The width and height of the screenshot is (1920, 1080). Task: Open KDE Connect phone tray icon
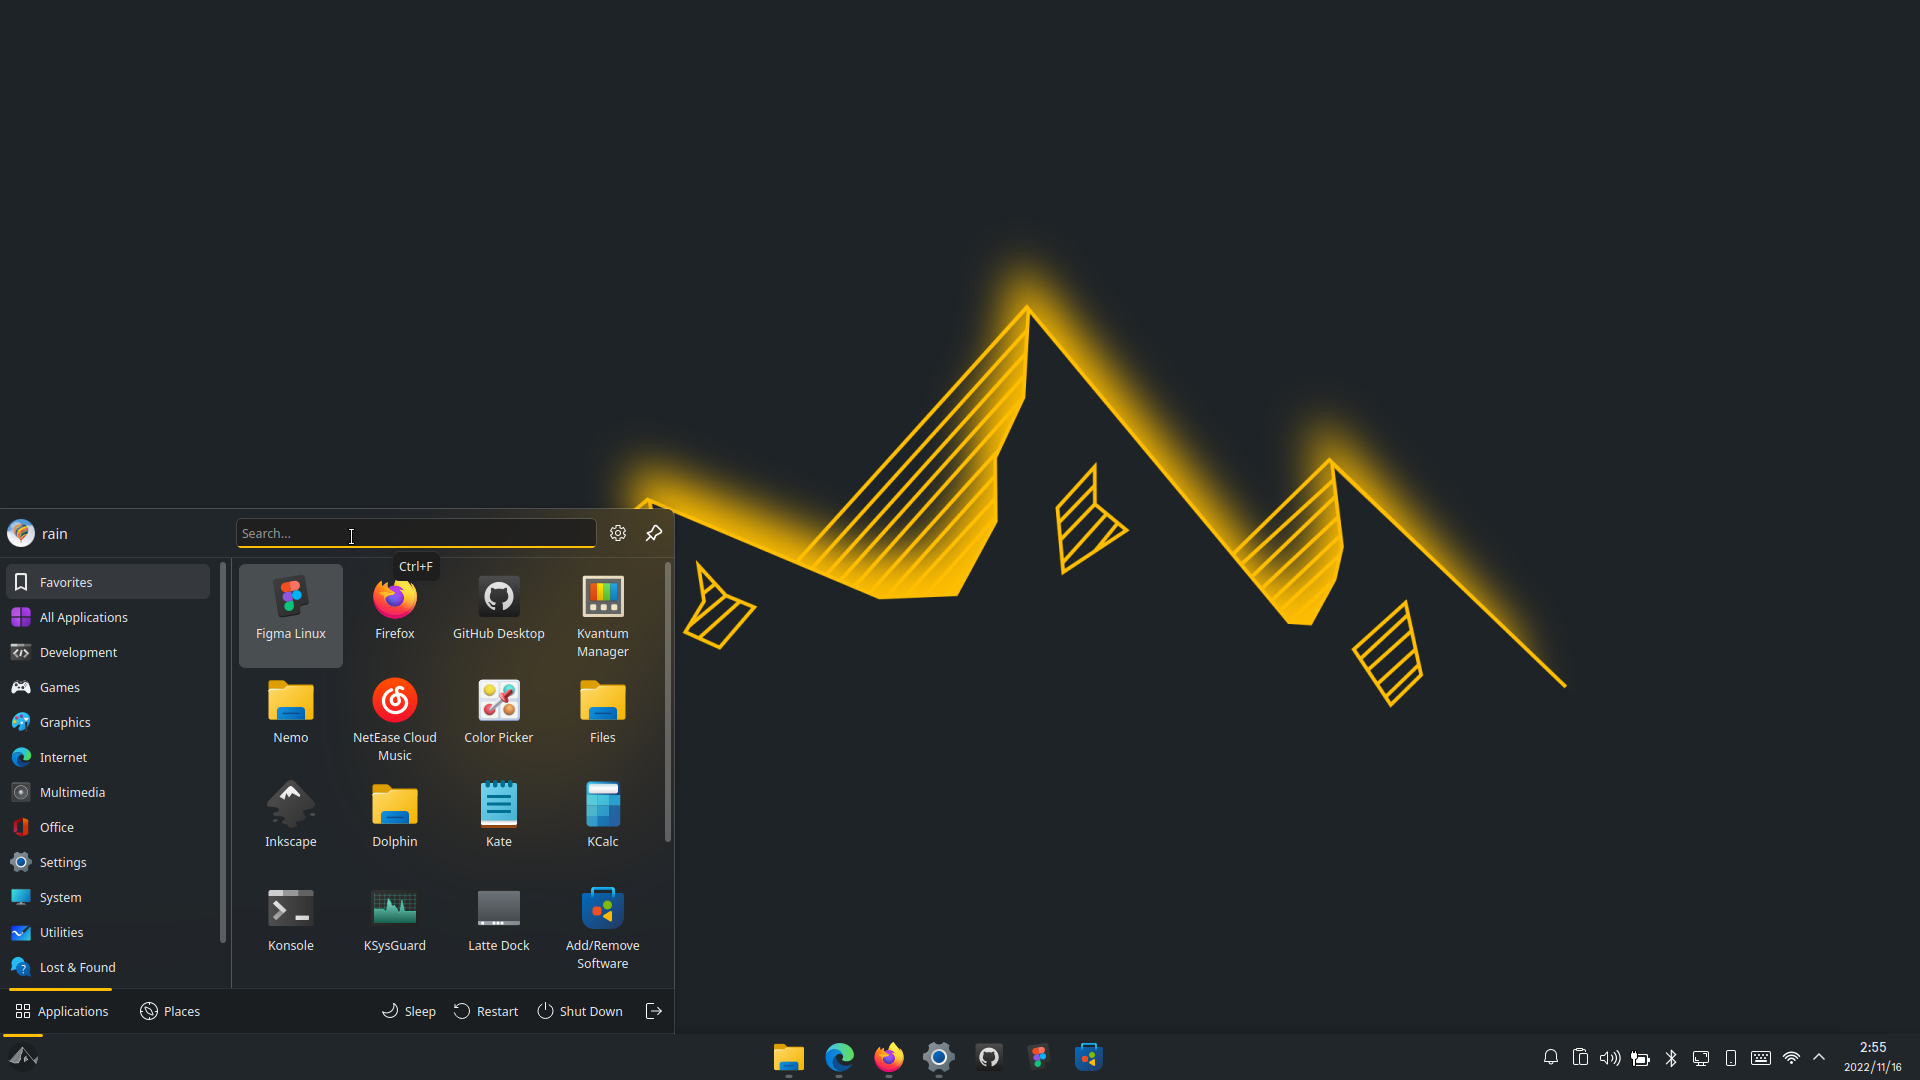coord(1731,1057)
